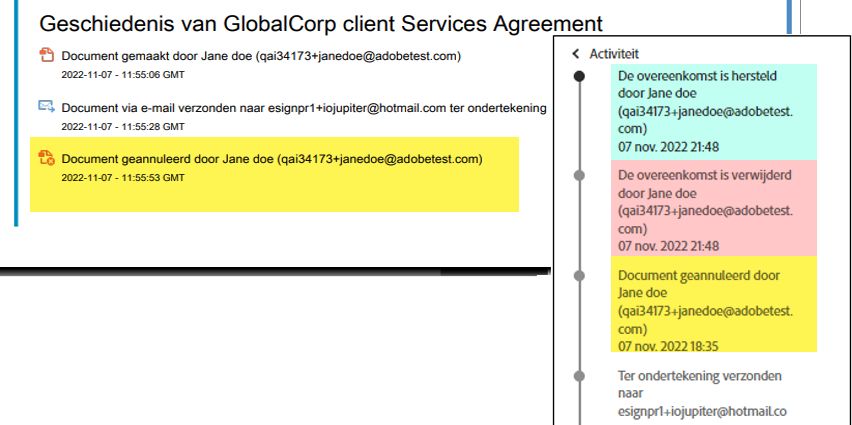Viewport: 852px width, 425px height.
Task: Select timeline dot beside 'Ter ondertekening verzonden'
Action: pos(580,376)
